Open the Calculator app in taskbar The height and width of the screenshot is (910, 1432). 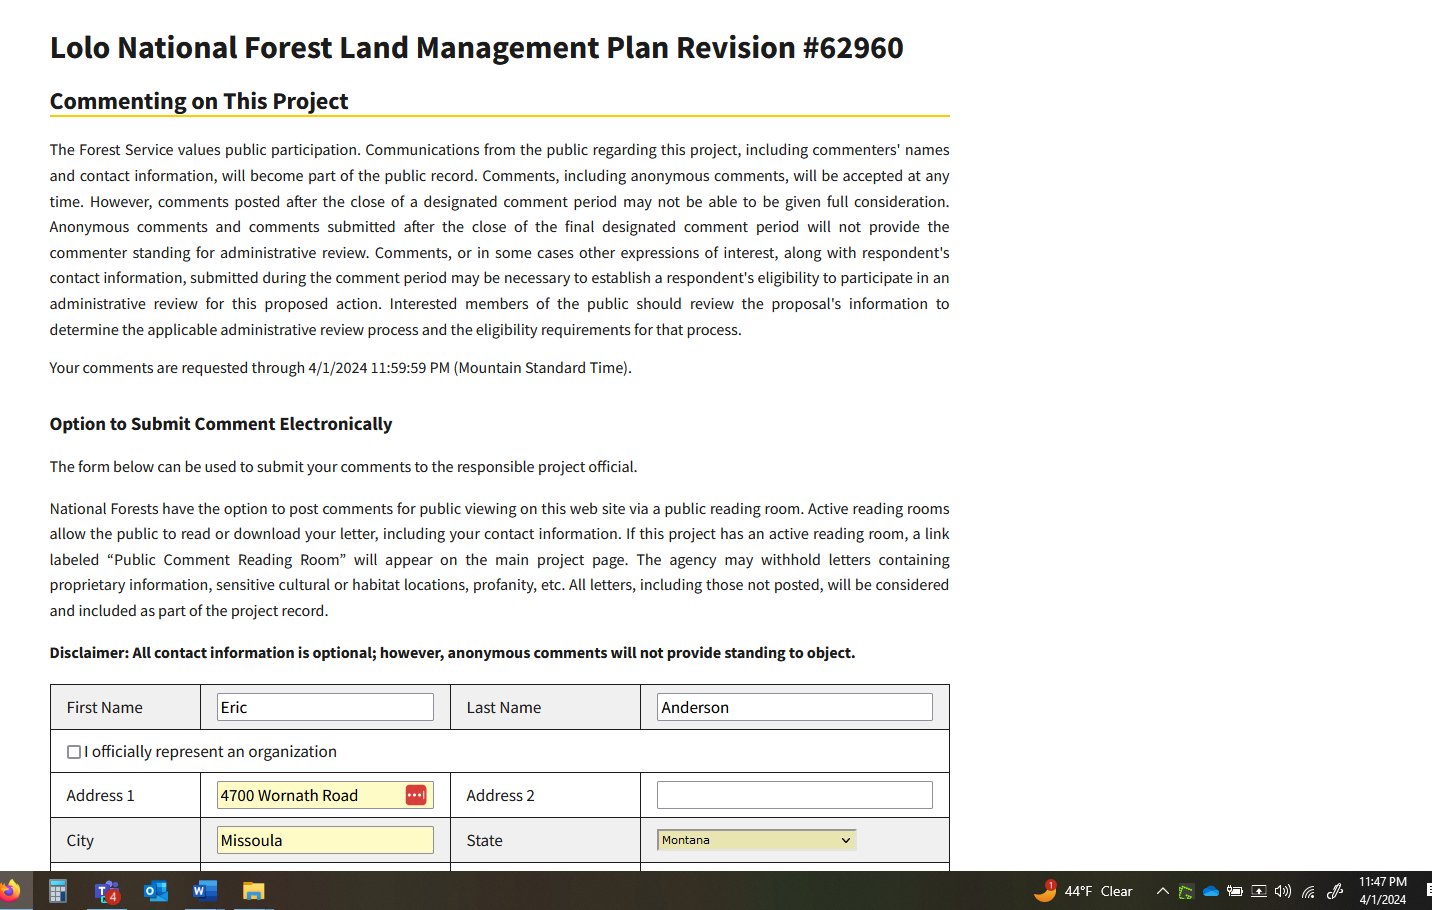(x=58, y=891)
